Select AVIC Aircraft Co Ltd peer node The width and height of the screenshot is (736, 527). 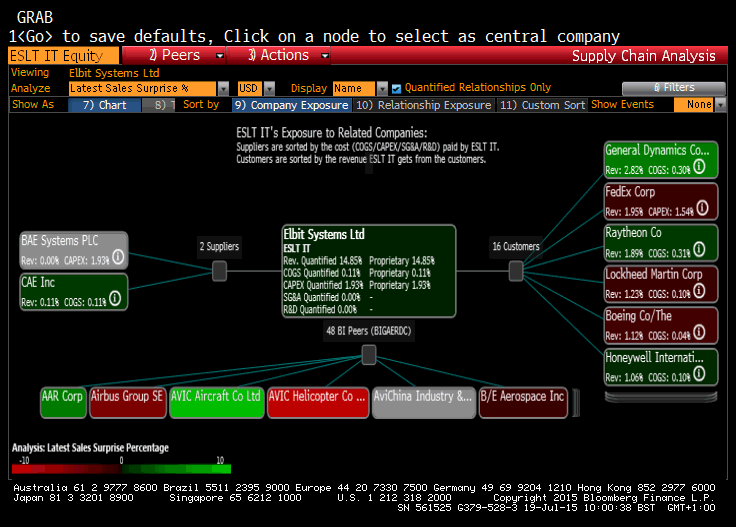[x=216, y=402]
